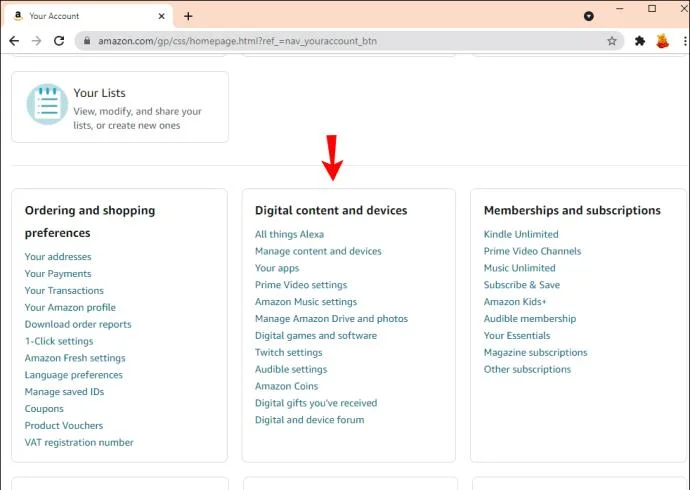The image size is (690, 490).
Task: Open Your addresses link
Action: (x=58, y=257)
